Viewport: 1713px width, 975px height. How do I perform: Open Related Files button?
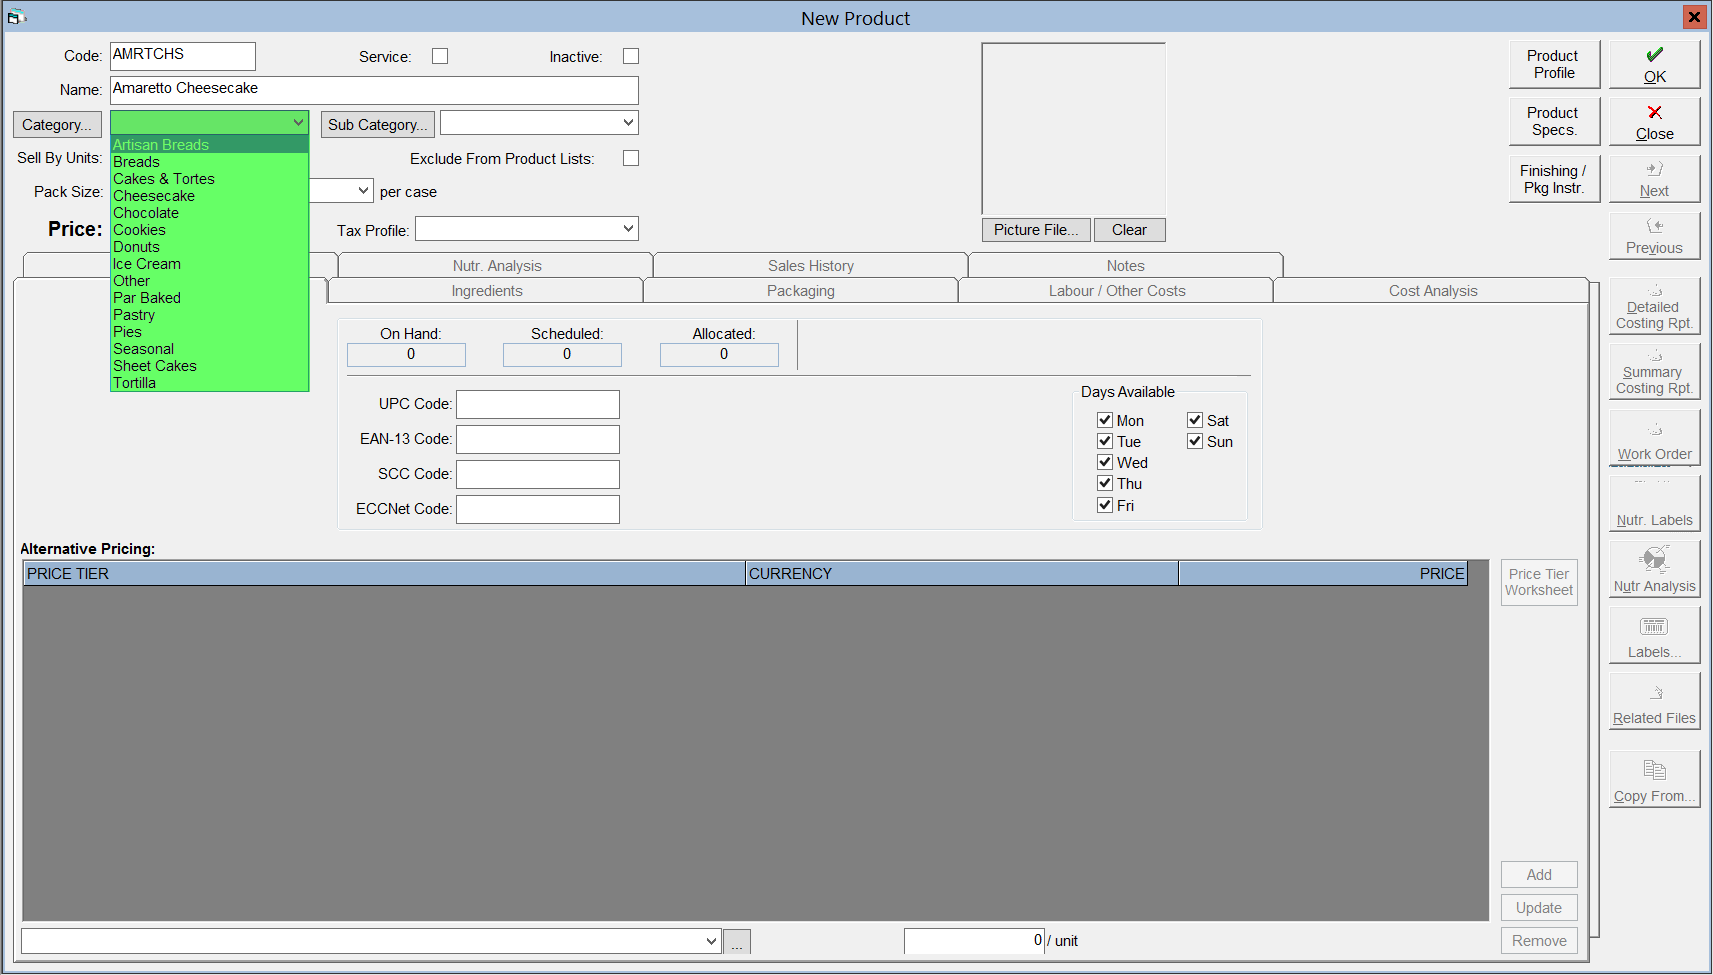[1654, 701]
